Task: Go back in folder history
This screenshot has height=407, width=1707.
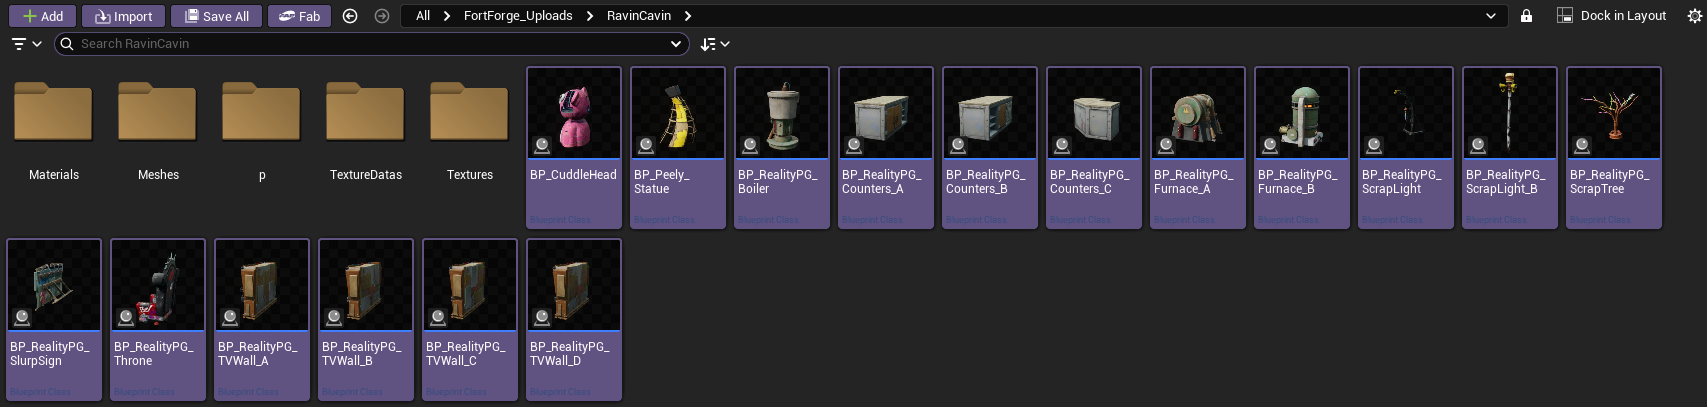Action: pyautogui.click(x=349, y=16)
